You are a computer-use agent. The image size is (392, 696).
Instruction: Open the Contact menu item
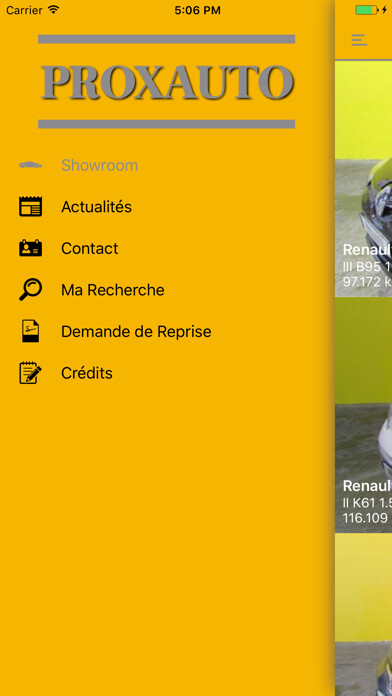[x=167, y=249]
